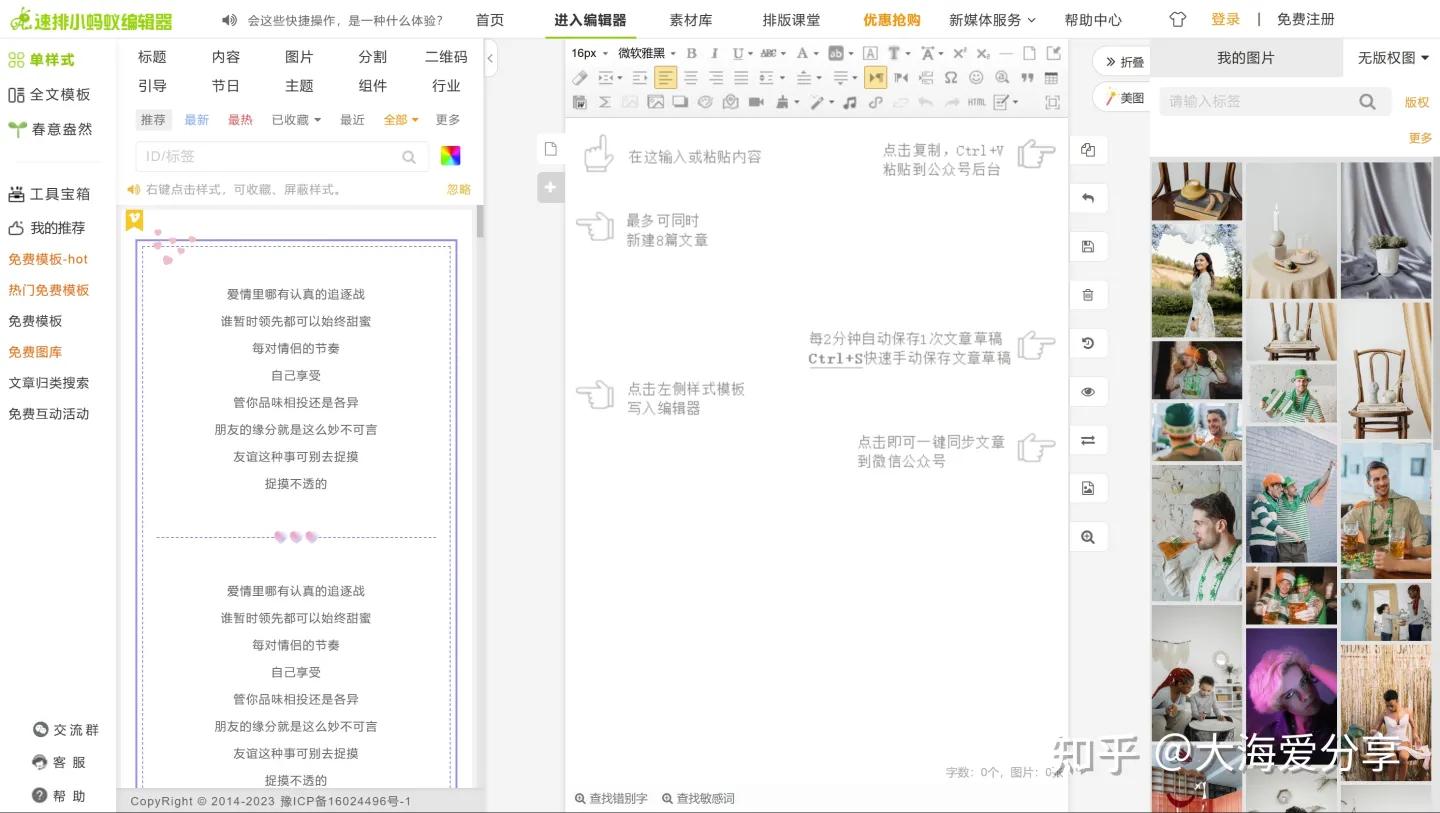The width and height of the screenshot is (1440, 813).
Task: Toggle article preview with the eye icon
Action: (x=1088, y=391)
